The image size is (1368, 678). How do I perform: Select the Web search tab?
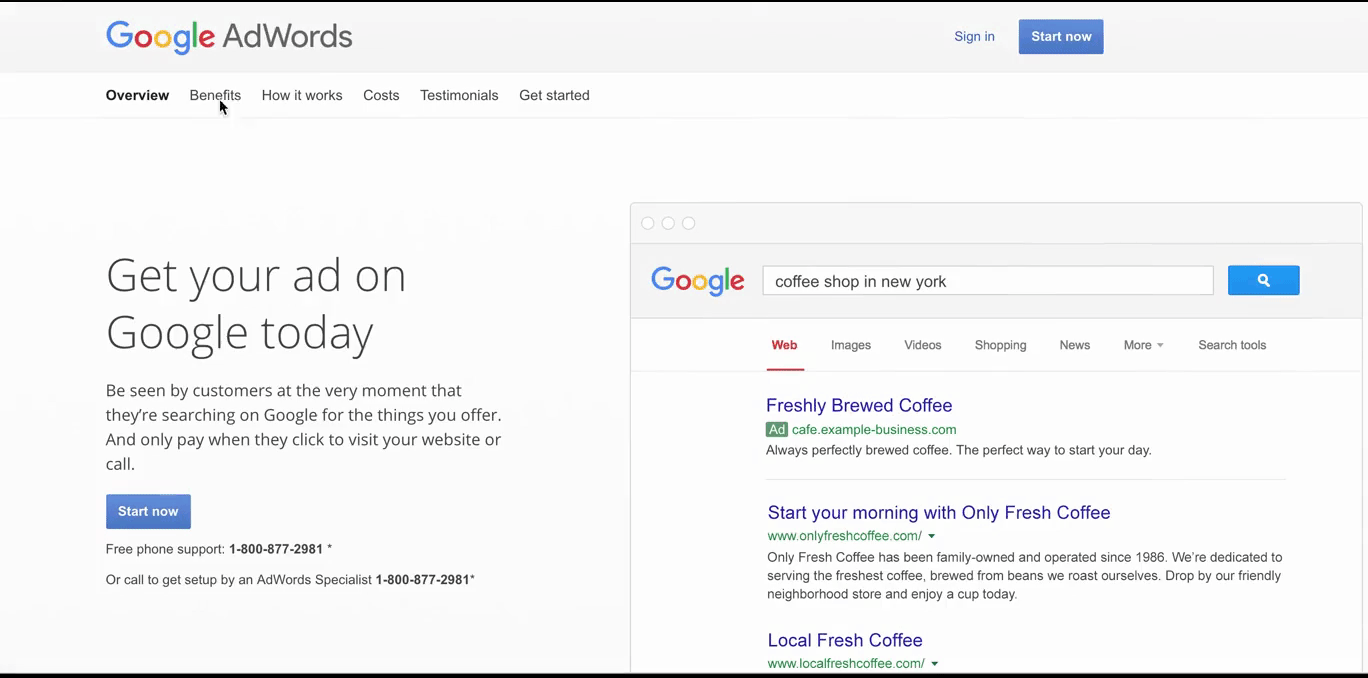coord(784,345)
